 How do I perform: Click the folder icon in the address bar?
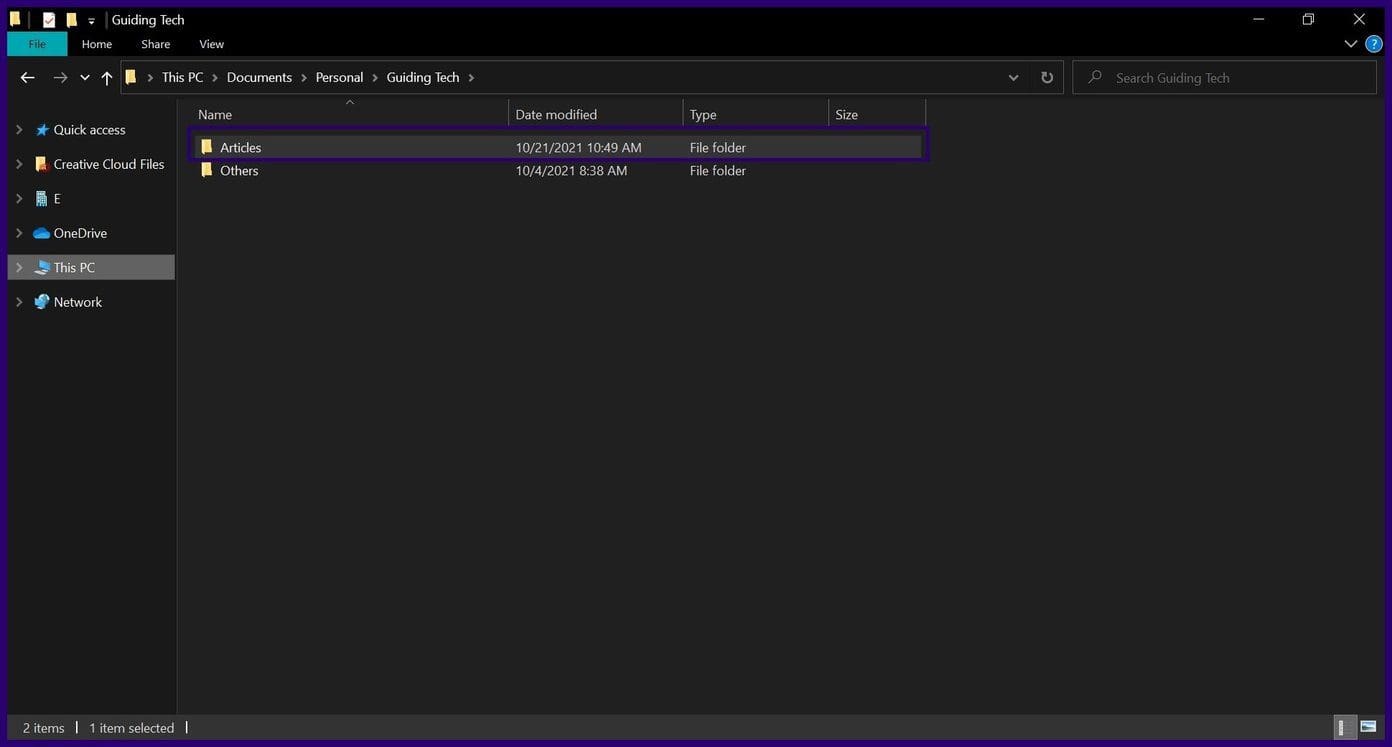point(130,77)
